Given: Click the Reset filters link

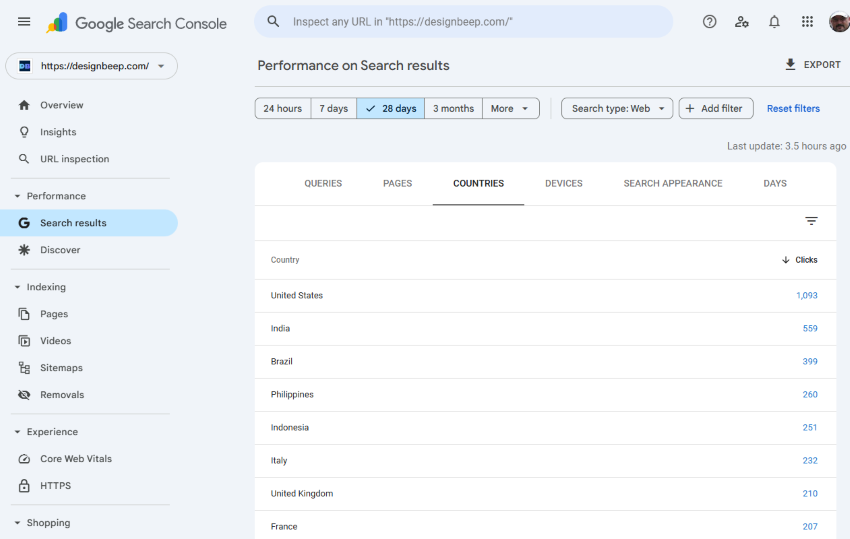Looking at the screenshot, I should pyautogui.click(x=793, y=109).
